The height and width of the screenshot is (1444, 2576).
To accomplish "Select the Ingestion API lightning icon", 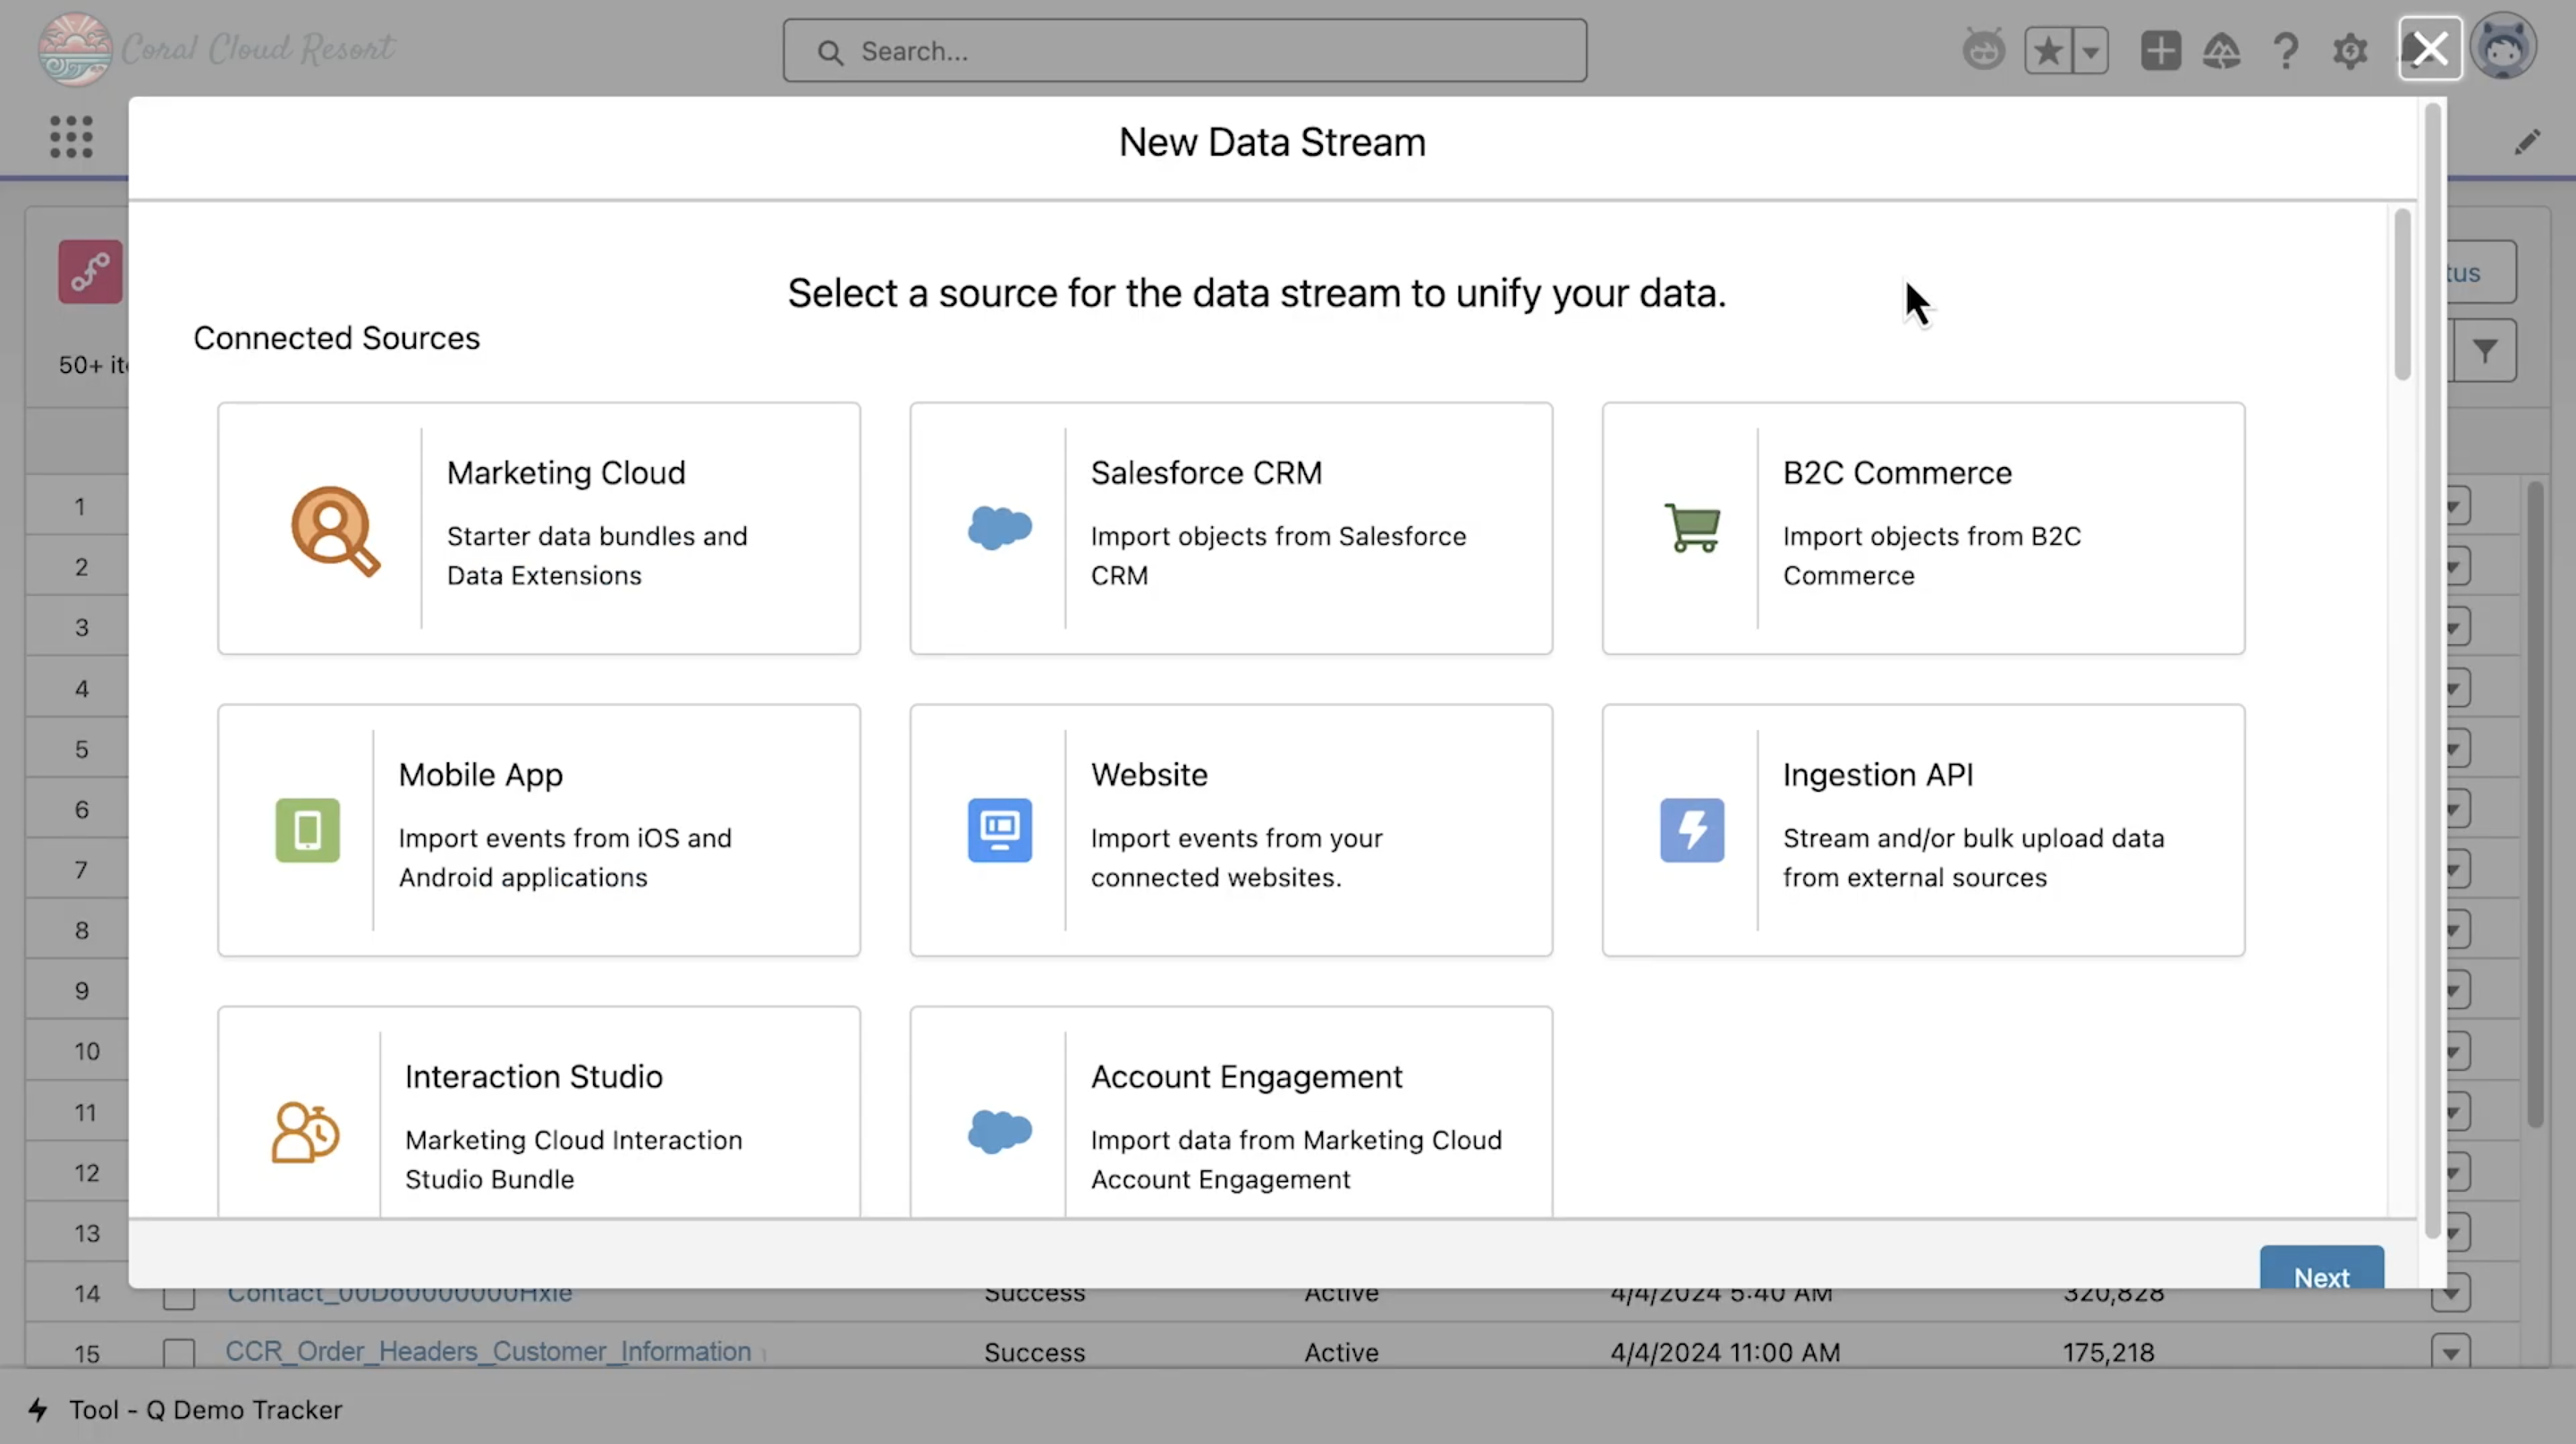I will coord(1691,829).
